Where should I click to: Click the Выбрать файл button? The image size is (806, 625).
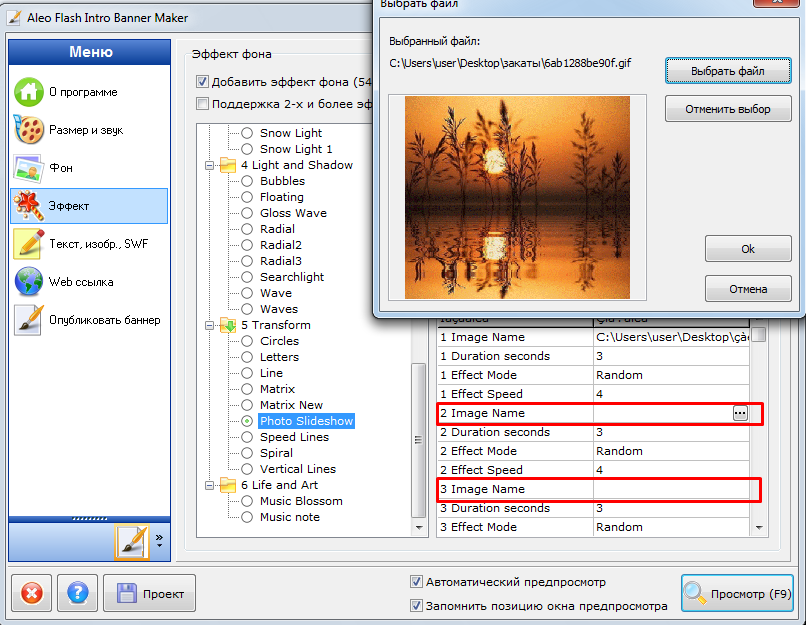pyautogui.click(x=728, y=70)
